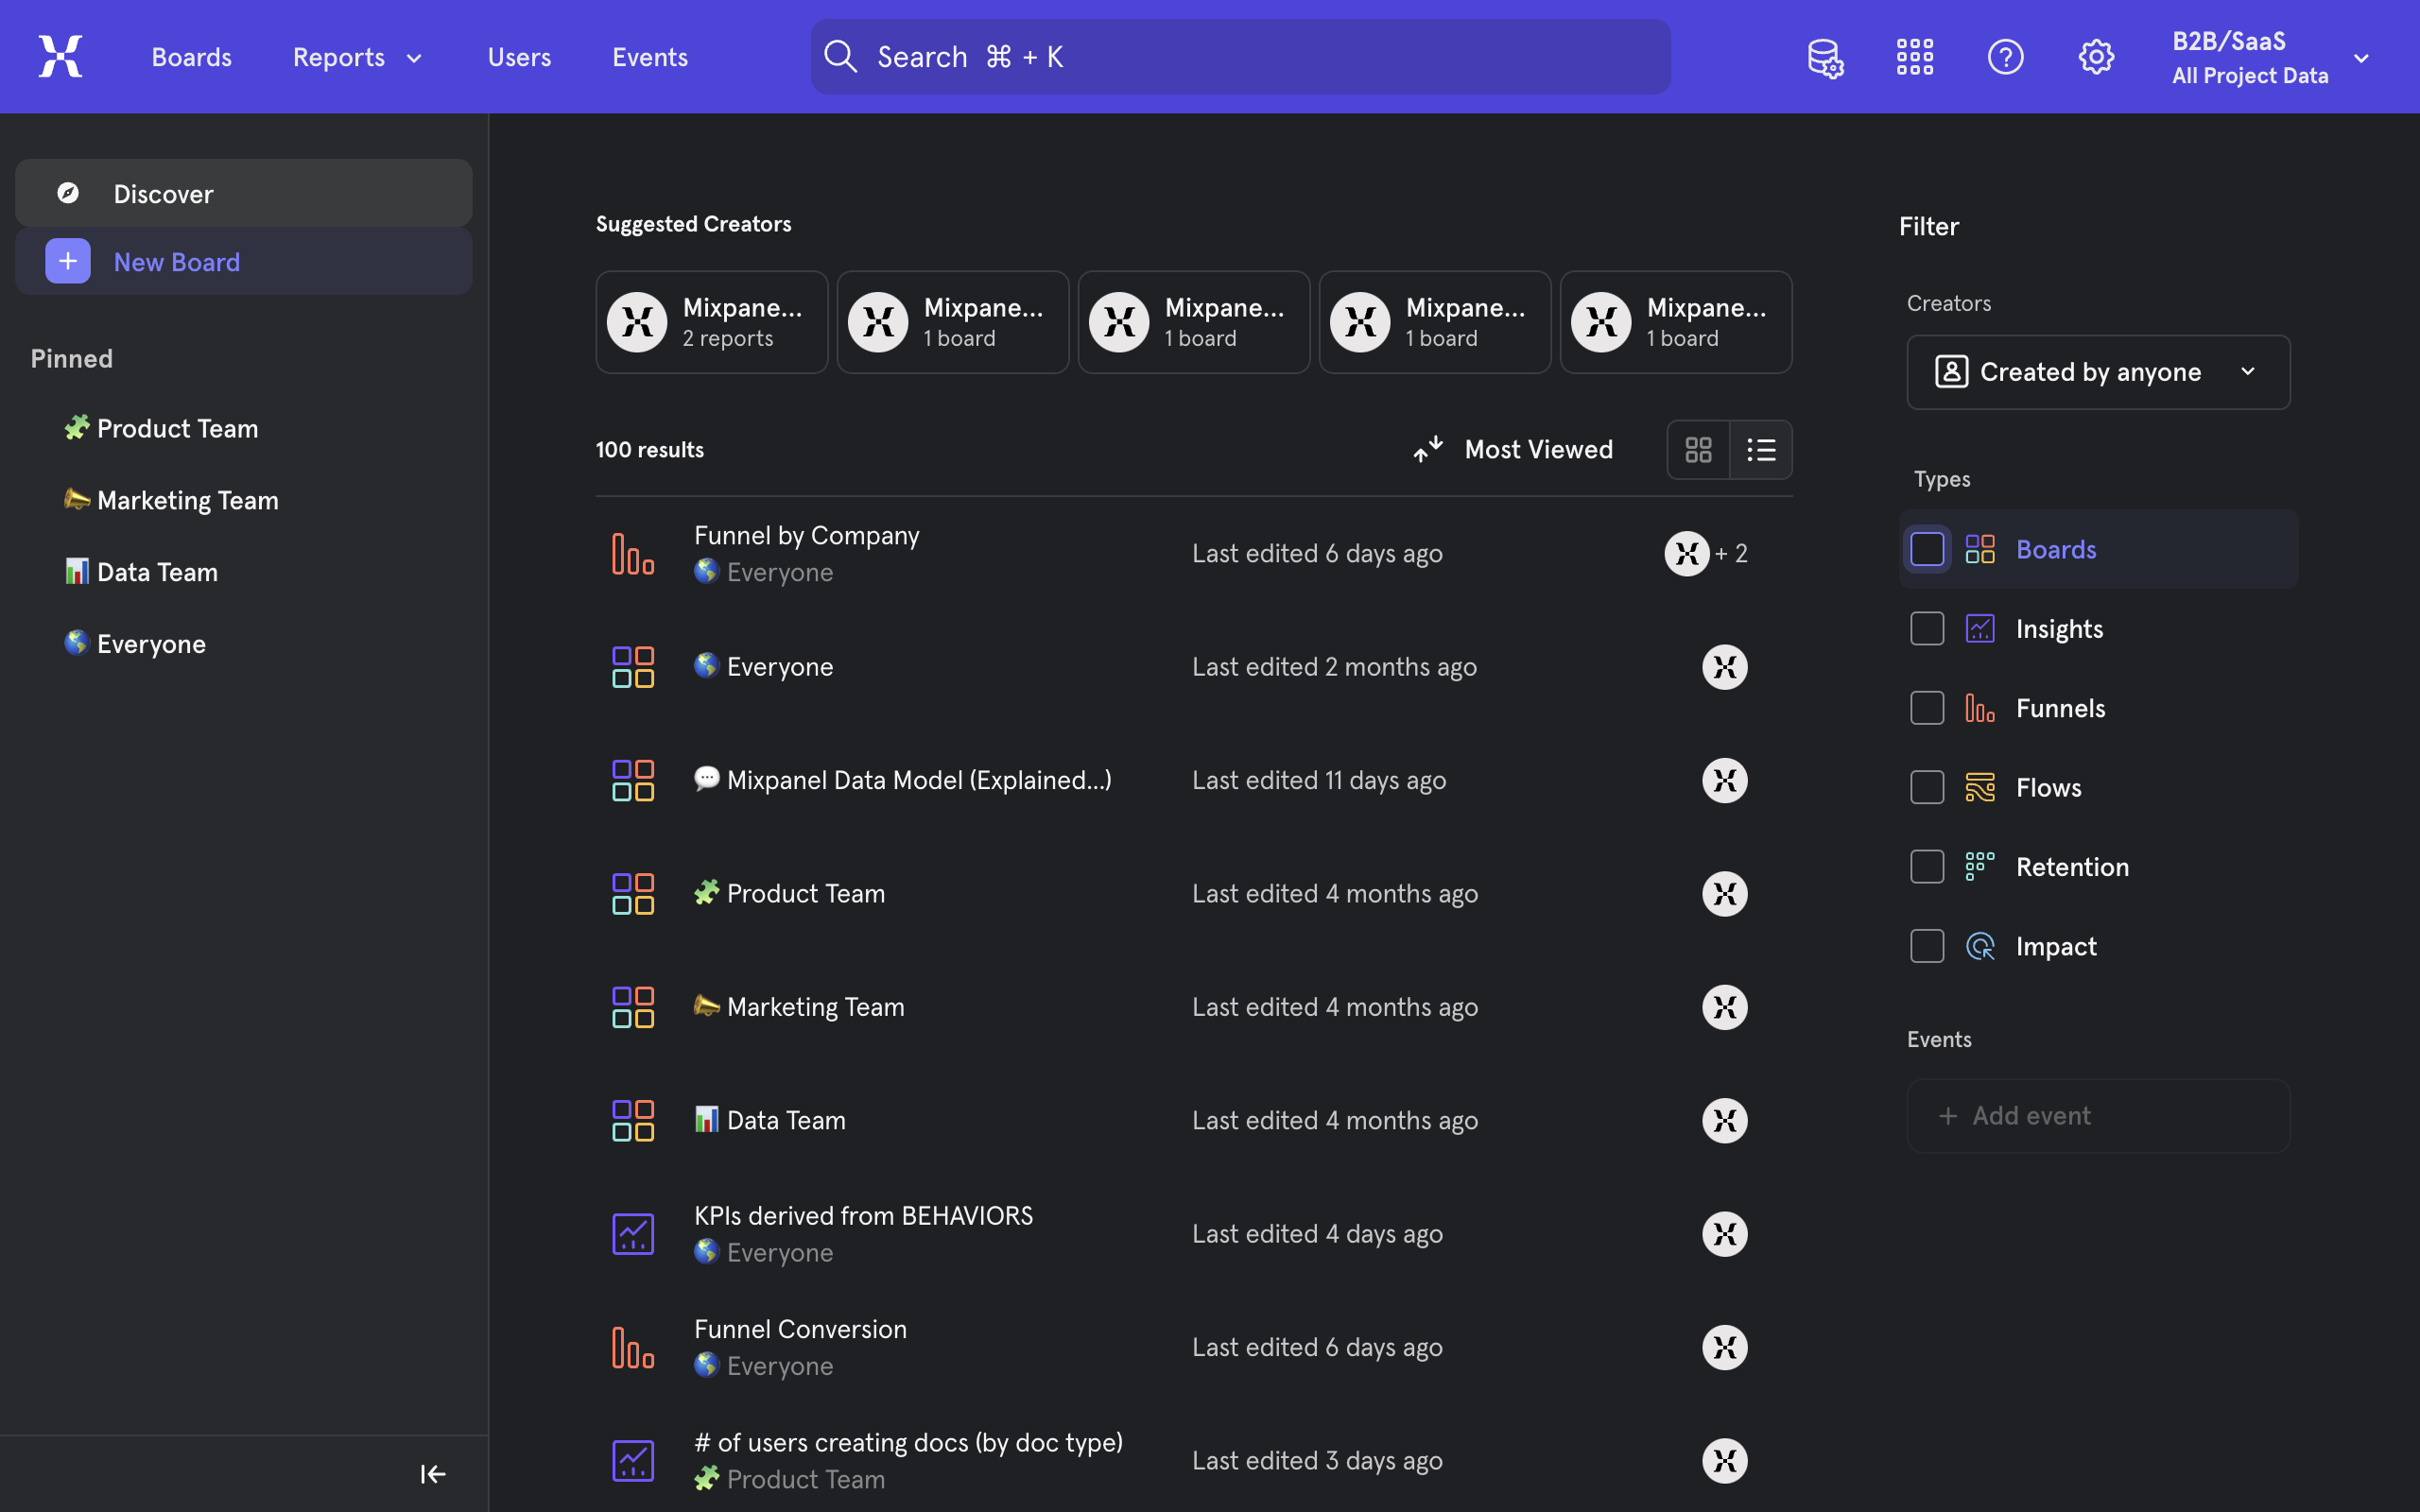Image resolution: width=2420 pixels, height=1512 pixels.
Task: Open the Reports dropdown menu
Action: click(357, 57)
